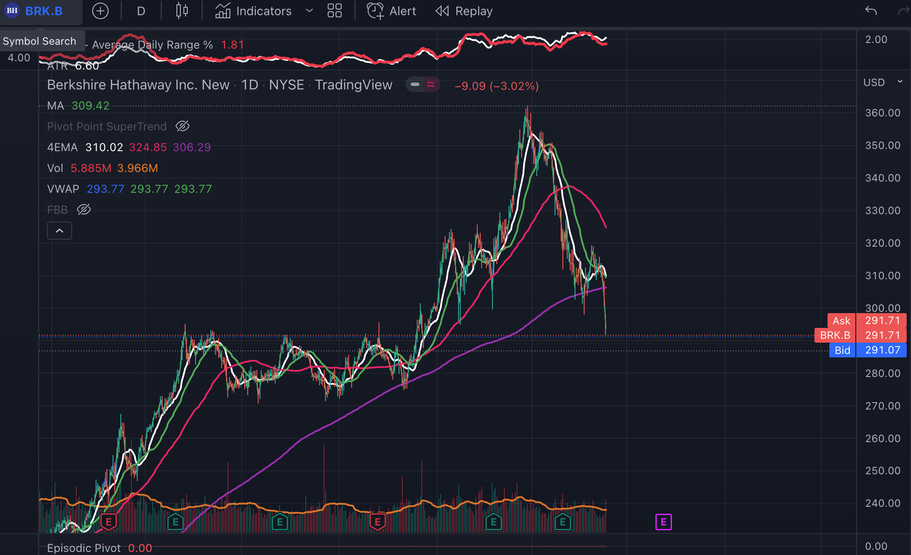Start bar Replay mode
Viewport: 911px width, 555px height.
point(464,11)
